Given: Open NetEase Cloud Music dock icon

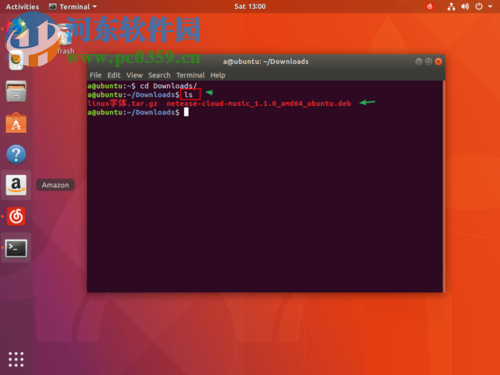Looking at the screenshot, I should click(x=16, y=216).
